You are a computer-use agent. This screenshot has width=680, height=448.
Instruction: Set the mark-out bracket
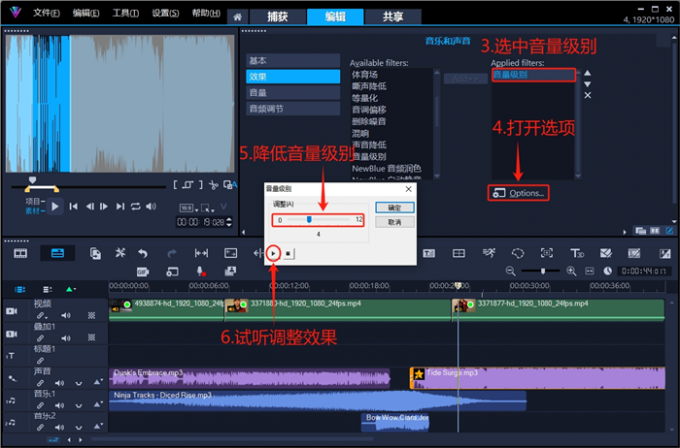pyautogui.click(x=201, y=185)
